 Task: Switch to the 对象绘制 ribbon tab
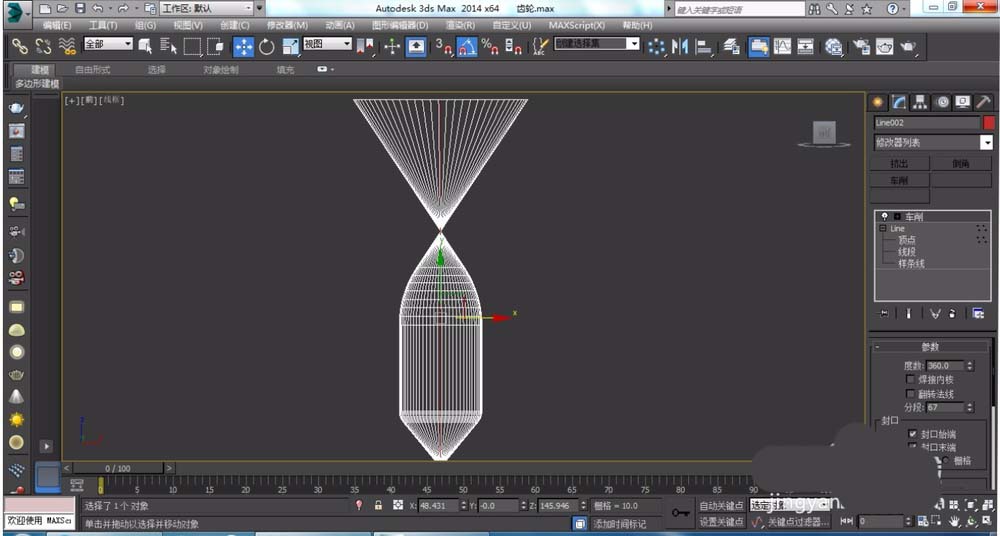tap(221, 70)
